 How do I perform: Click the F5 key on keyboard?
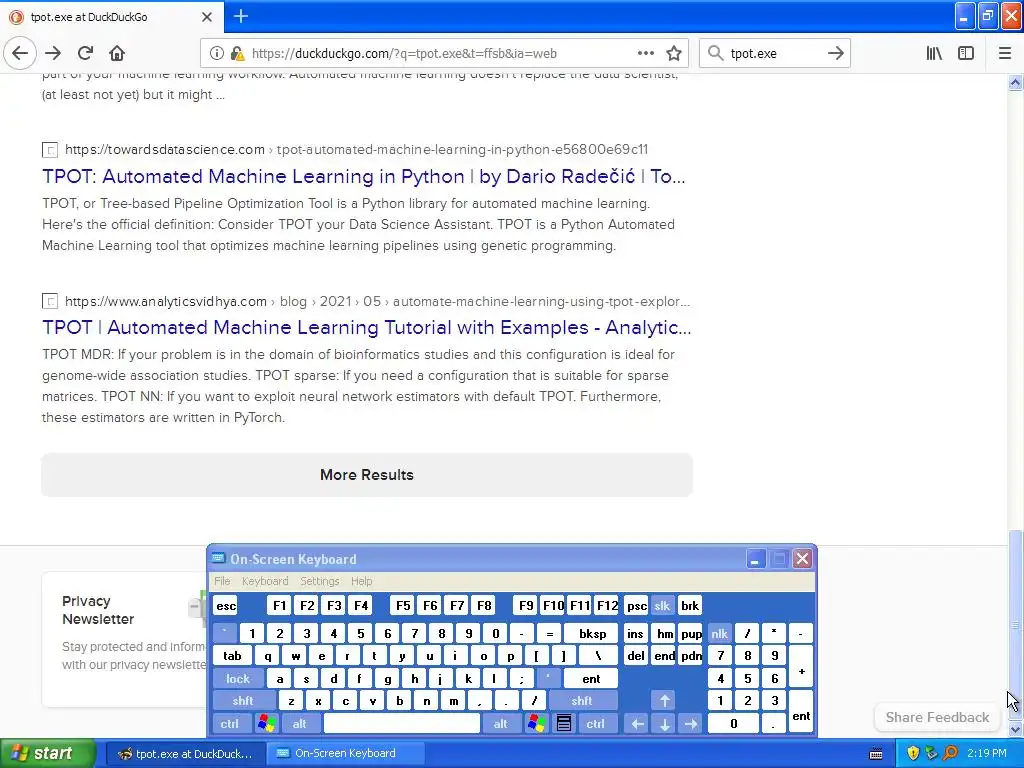(x=403, y=605)
